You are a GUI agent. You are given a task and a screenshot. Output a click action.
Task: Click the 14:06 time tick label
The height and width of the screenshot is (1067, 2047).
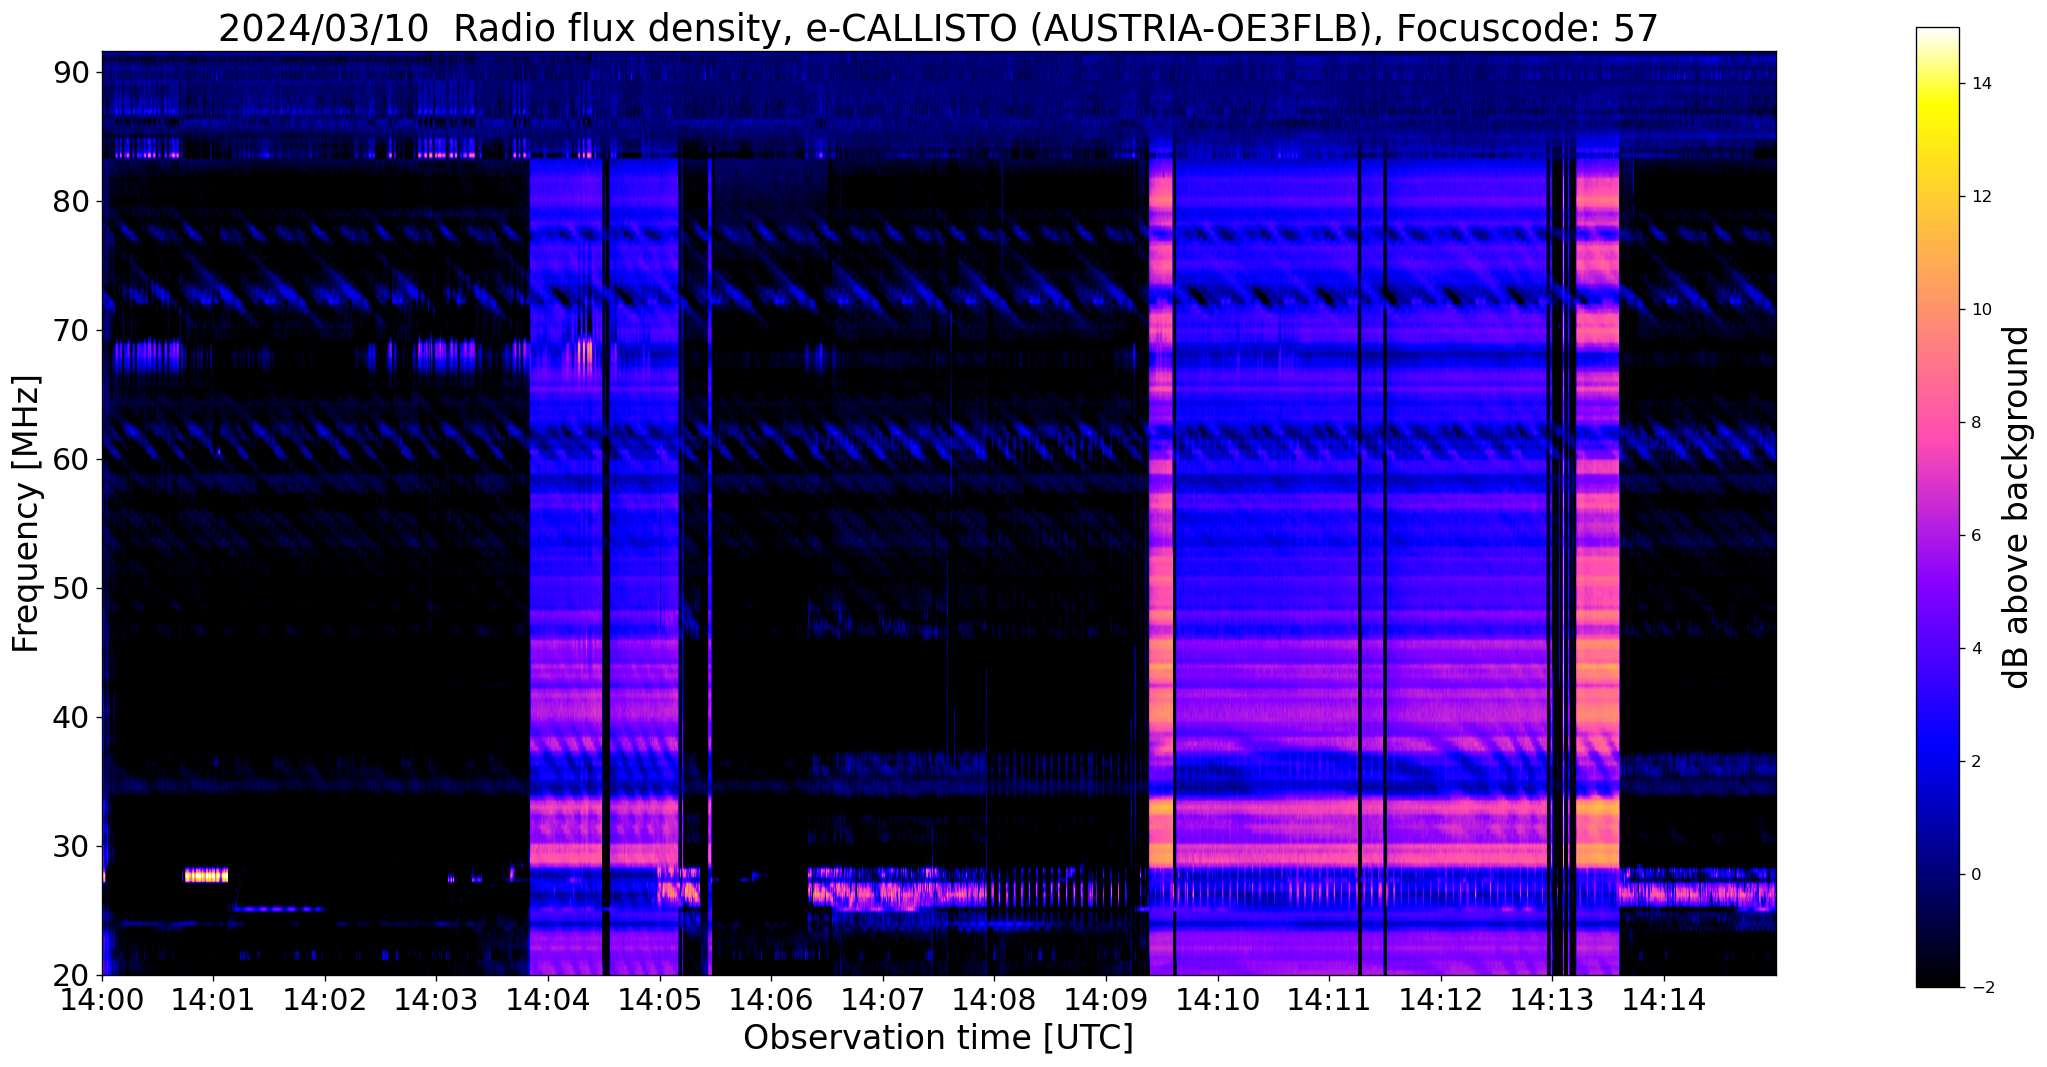(771, 1000)
